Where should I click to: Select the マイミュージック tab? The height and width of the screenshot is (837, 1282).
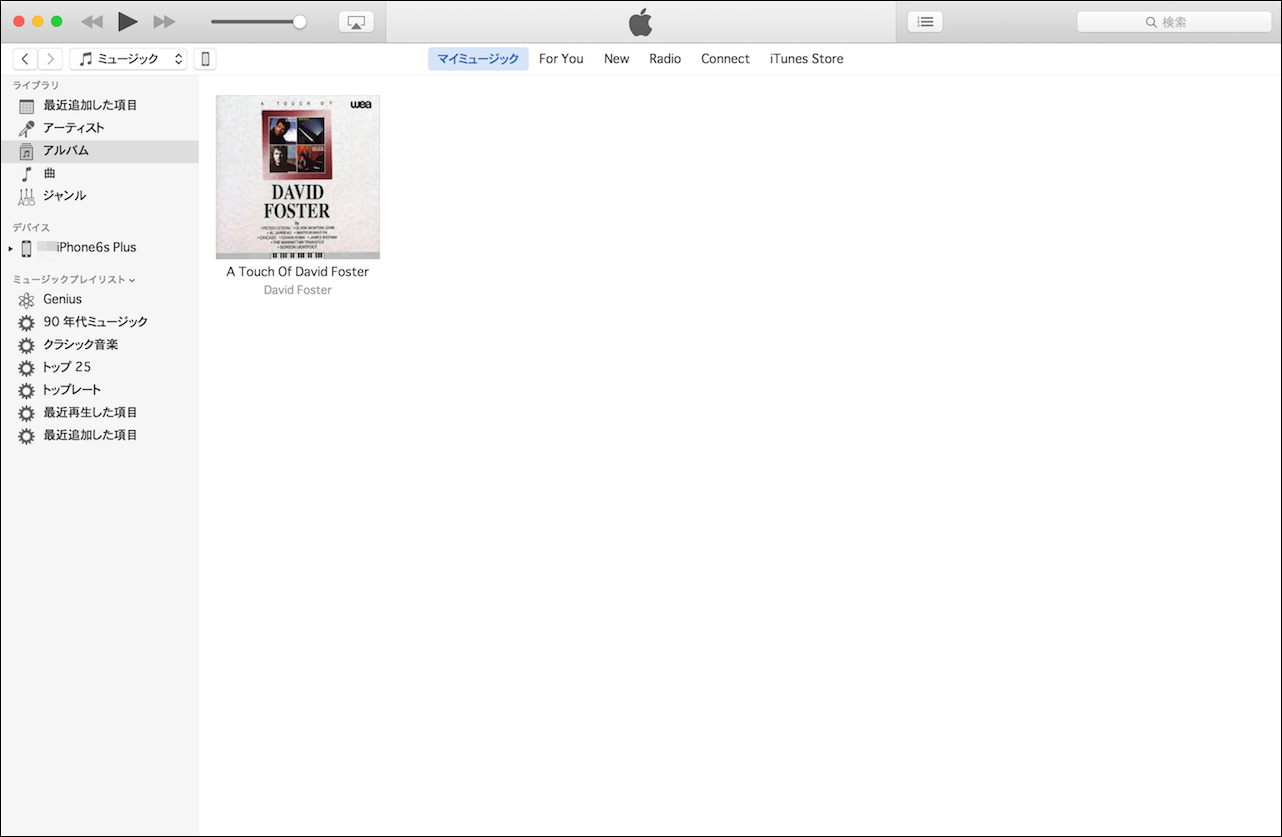(478, 59)
